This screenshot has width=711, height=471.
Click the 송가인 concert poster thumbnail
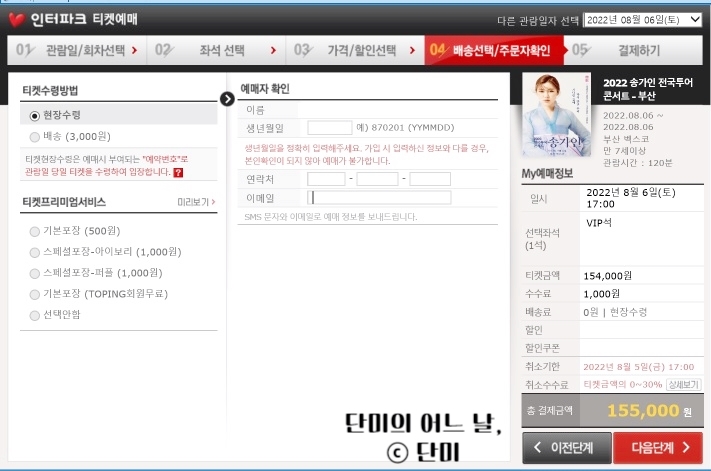[557, 115]
